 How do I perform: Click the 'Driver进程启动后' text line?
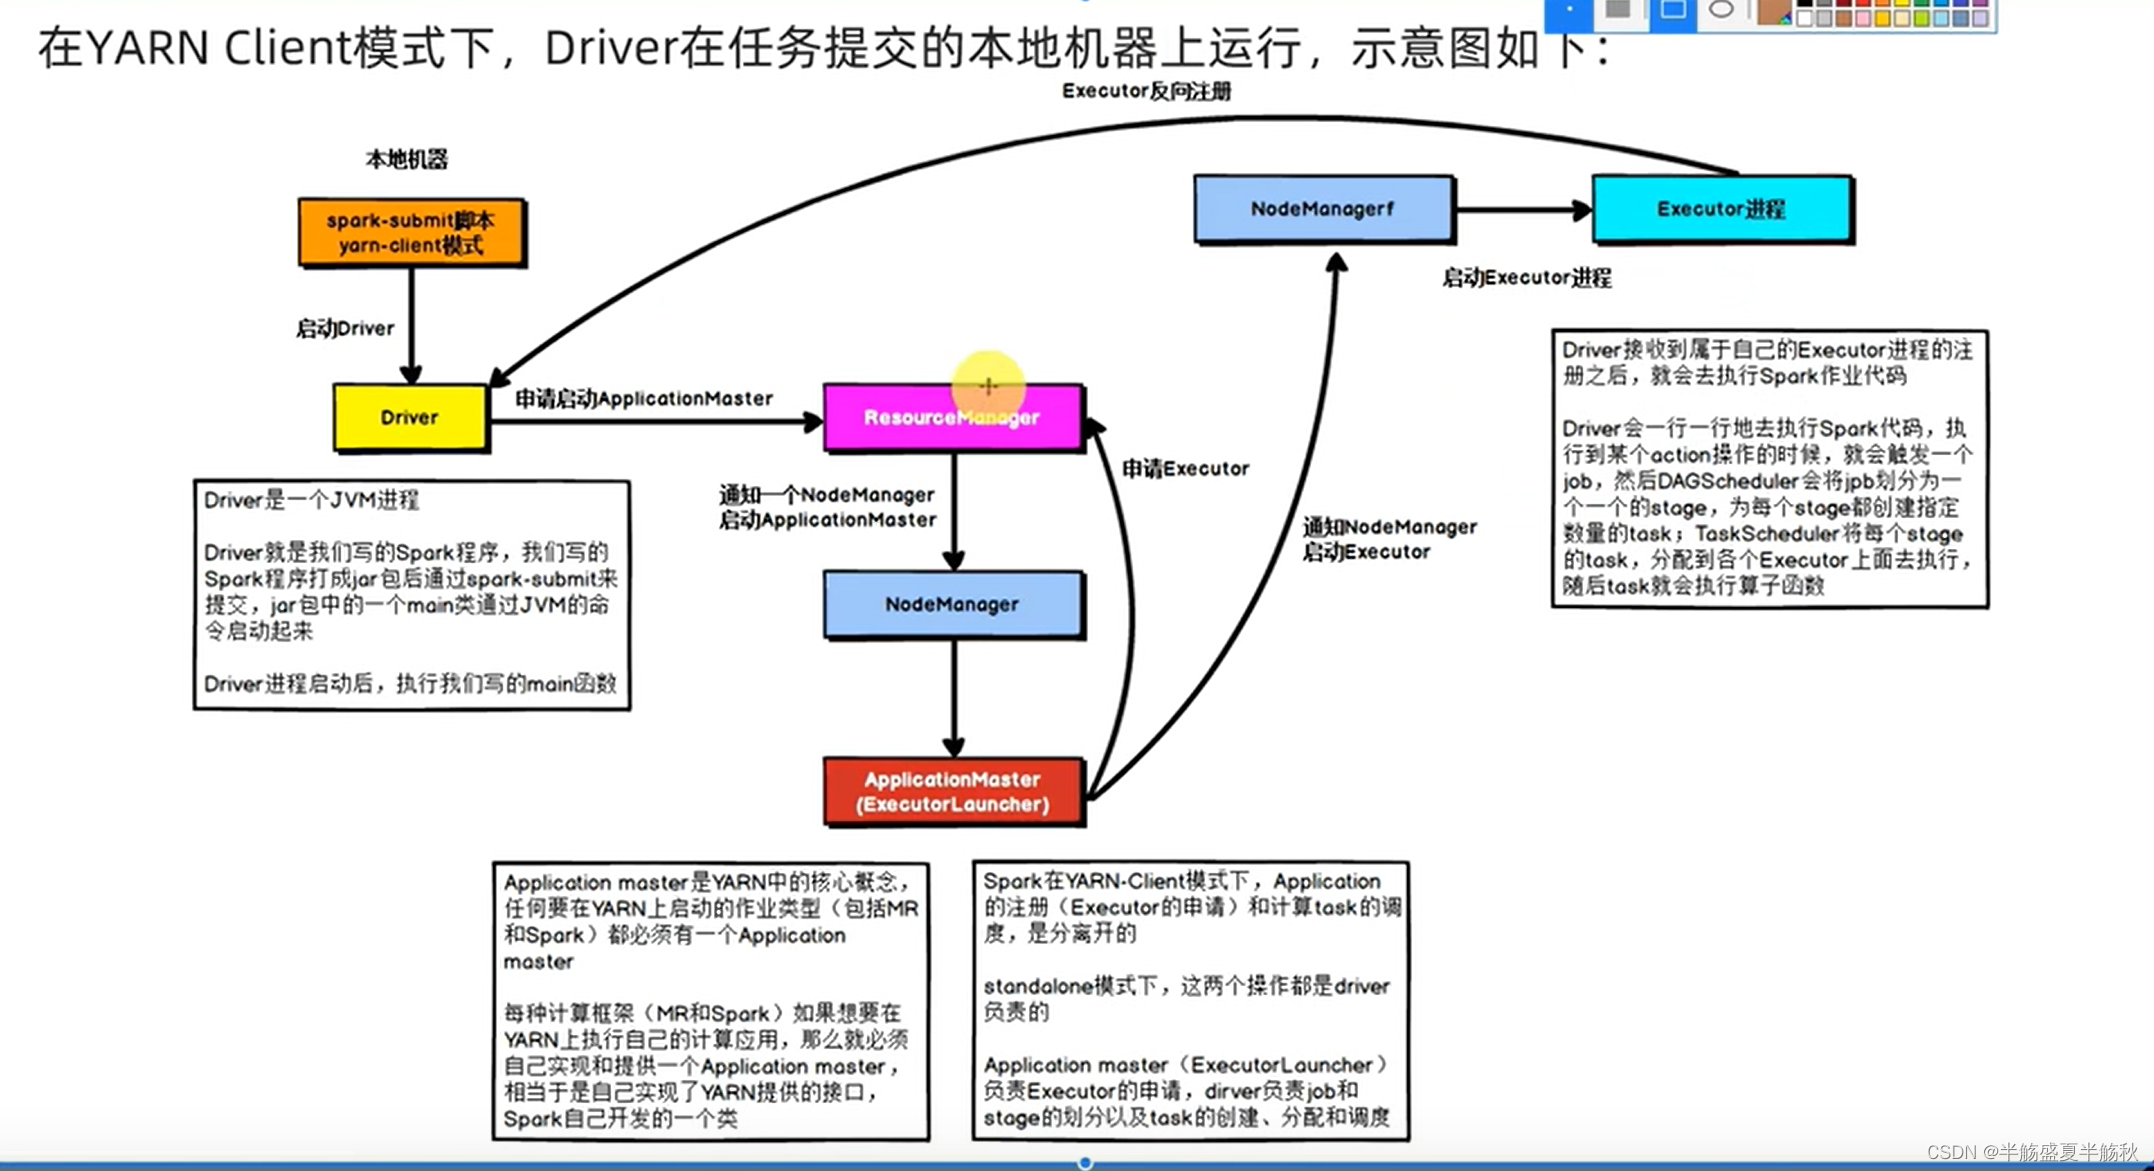click(x=410, y=684)
